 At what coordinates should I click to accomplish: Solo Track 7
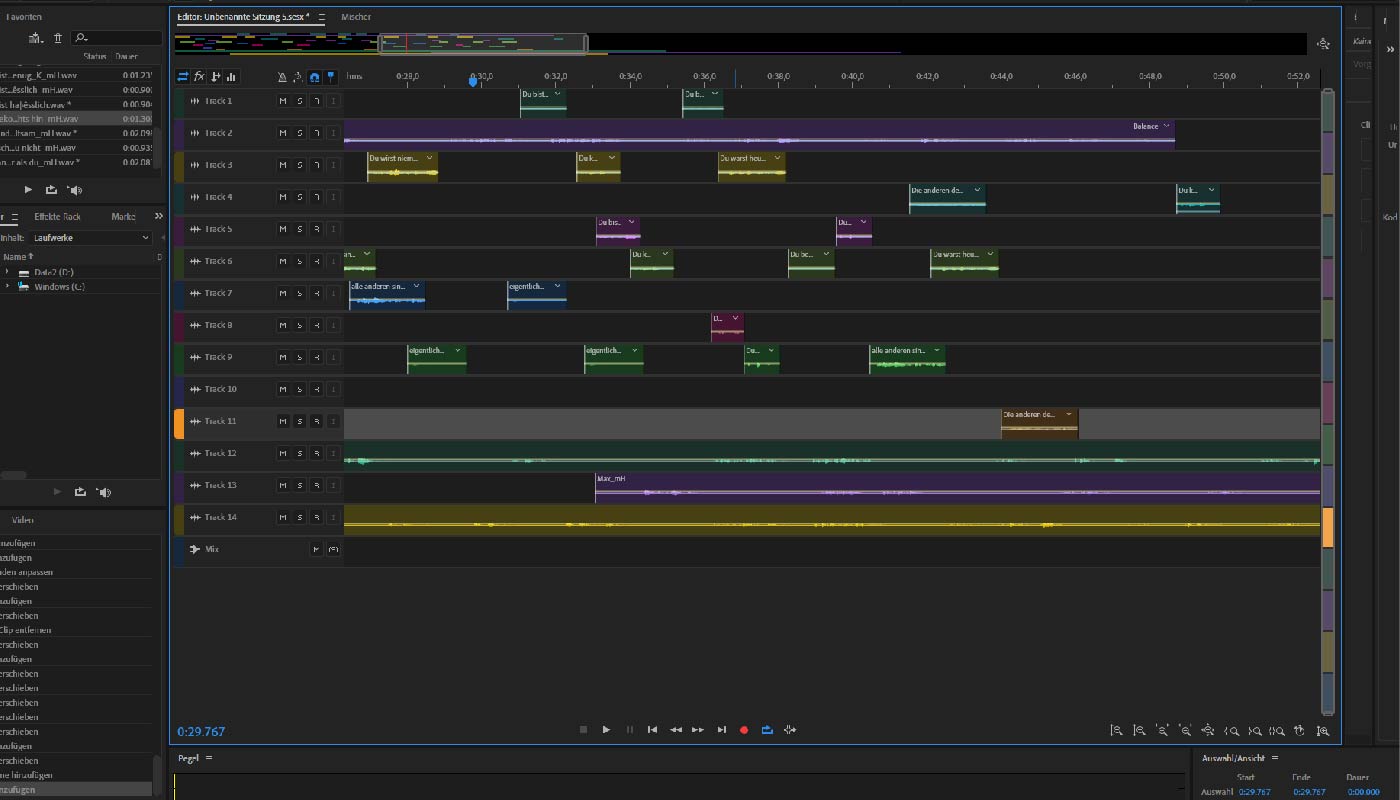[x=299, y=293]
